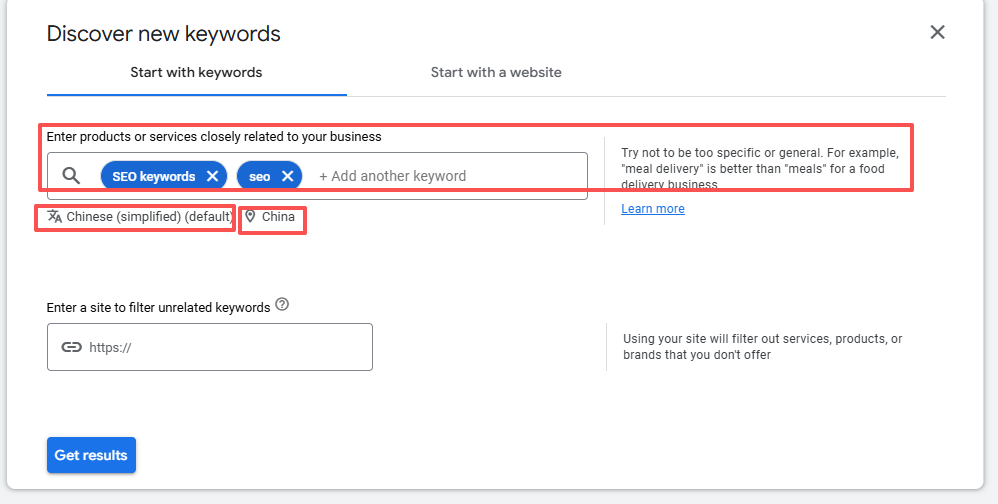This screenshot has height=504, width=998.
Task: Click the magnifying glass search icon
Action: pyautogui.click(x=71, y=176)
